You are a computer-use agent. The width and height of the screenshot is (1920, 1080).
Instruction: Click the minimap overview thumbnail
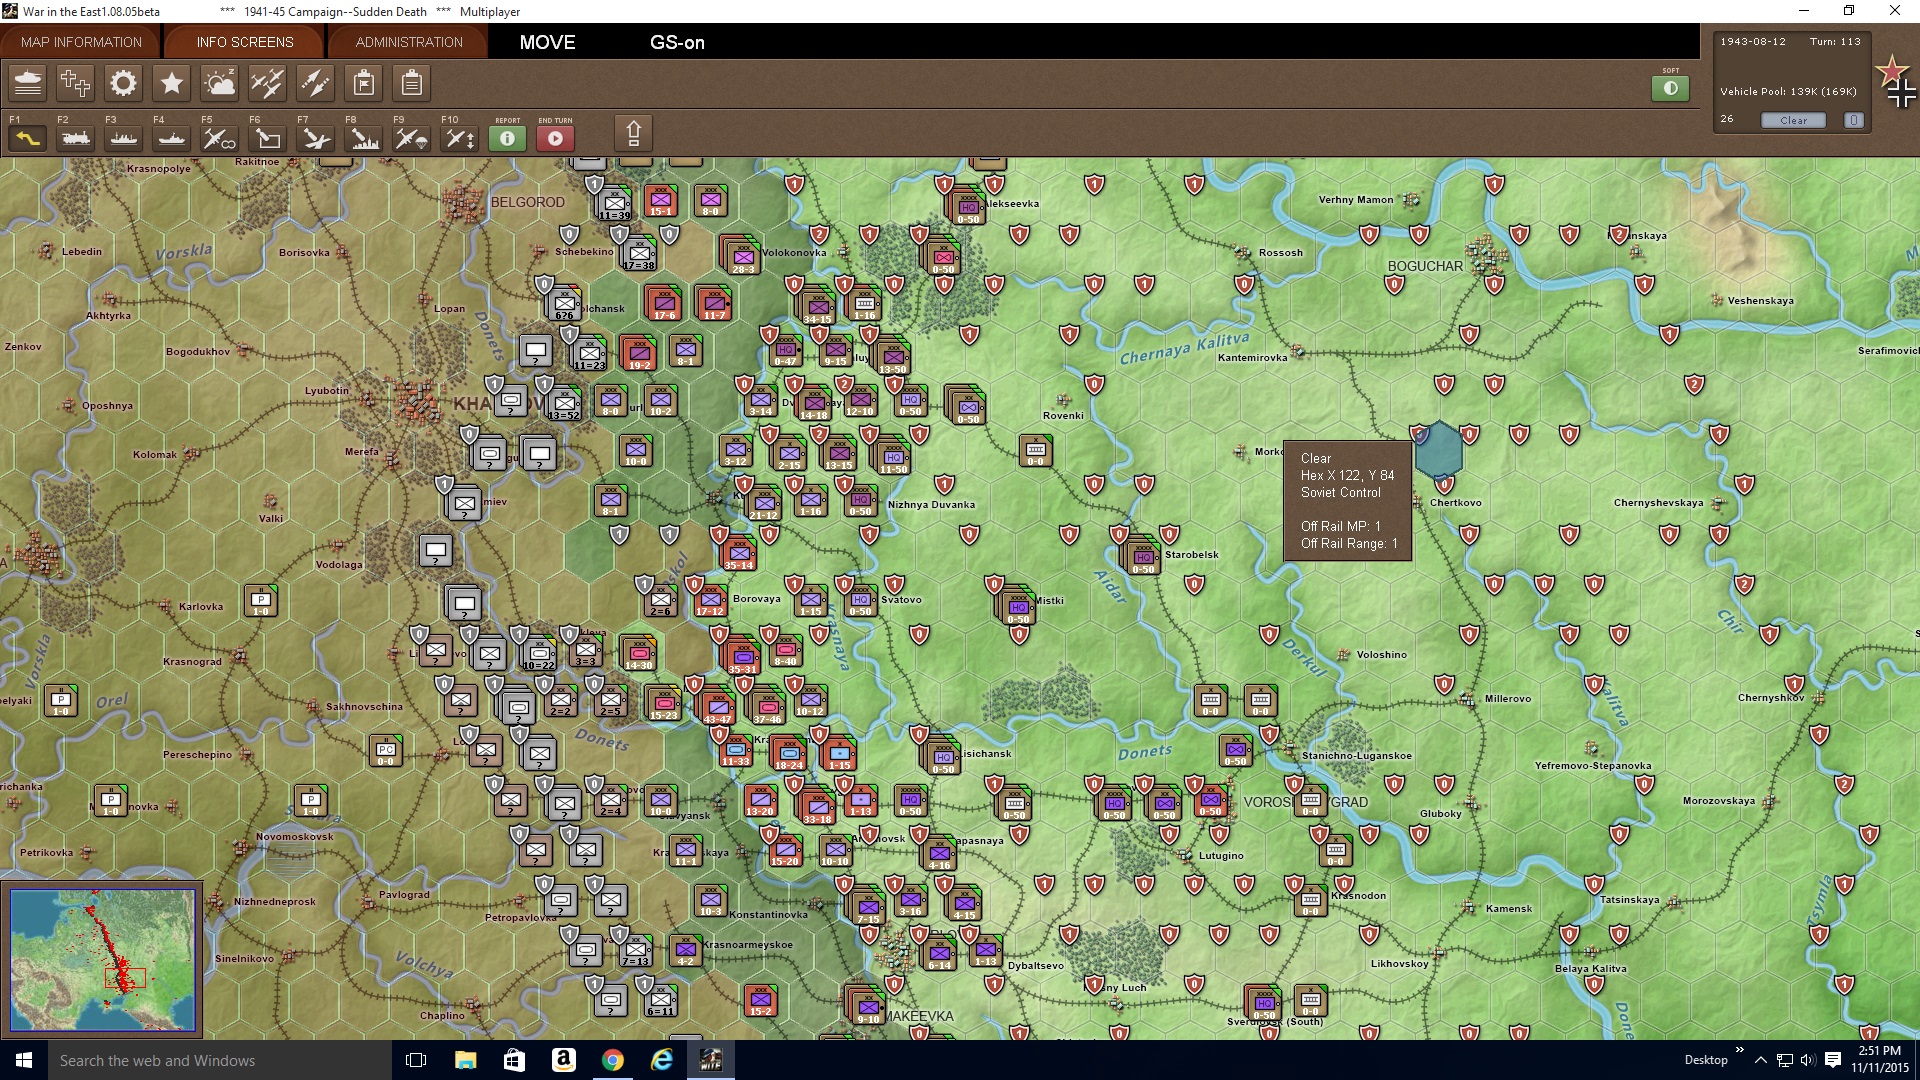tap(102, 959)
